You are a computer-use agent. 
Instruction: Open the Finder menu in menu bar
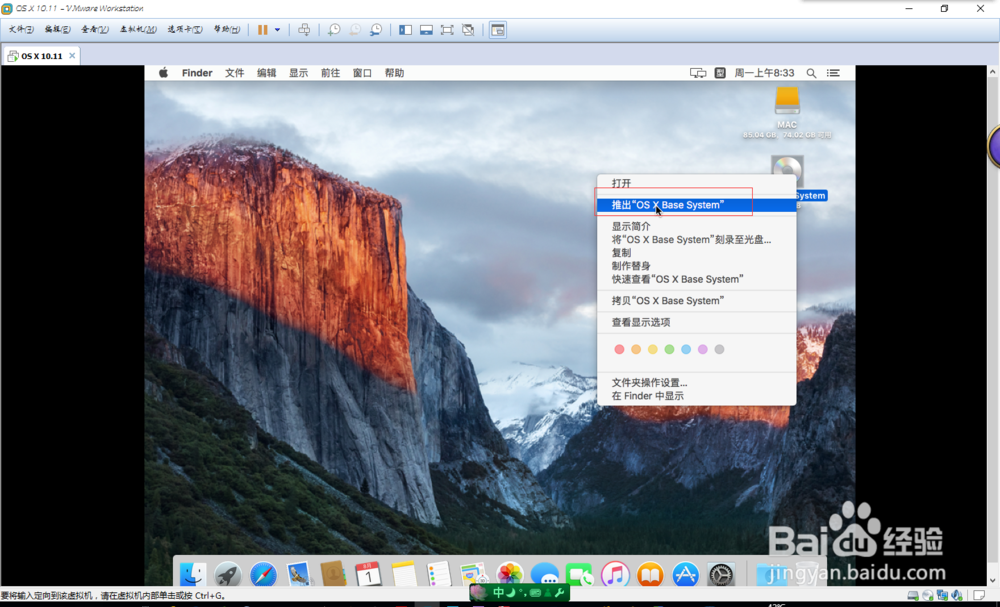coord(197,73)
